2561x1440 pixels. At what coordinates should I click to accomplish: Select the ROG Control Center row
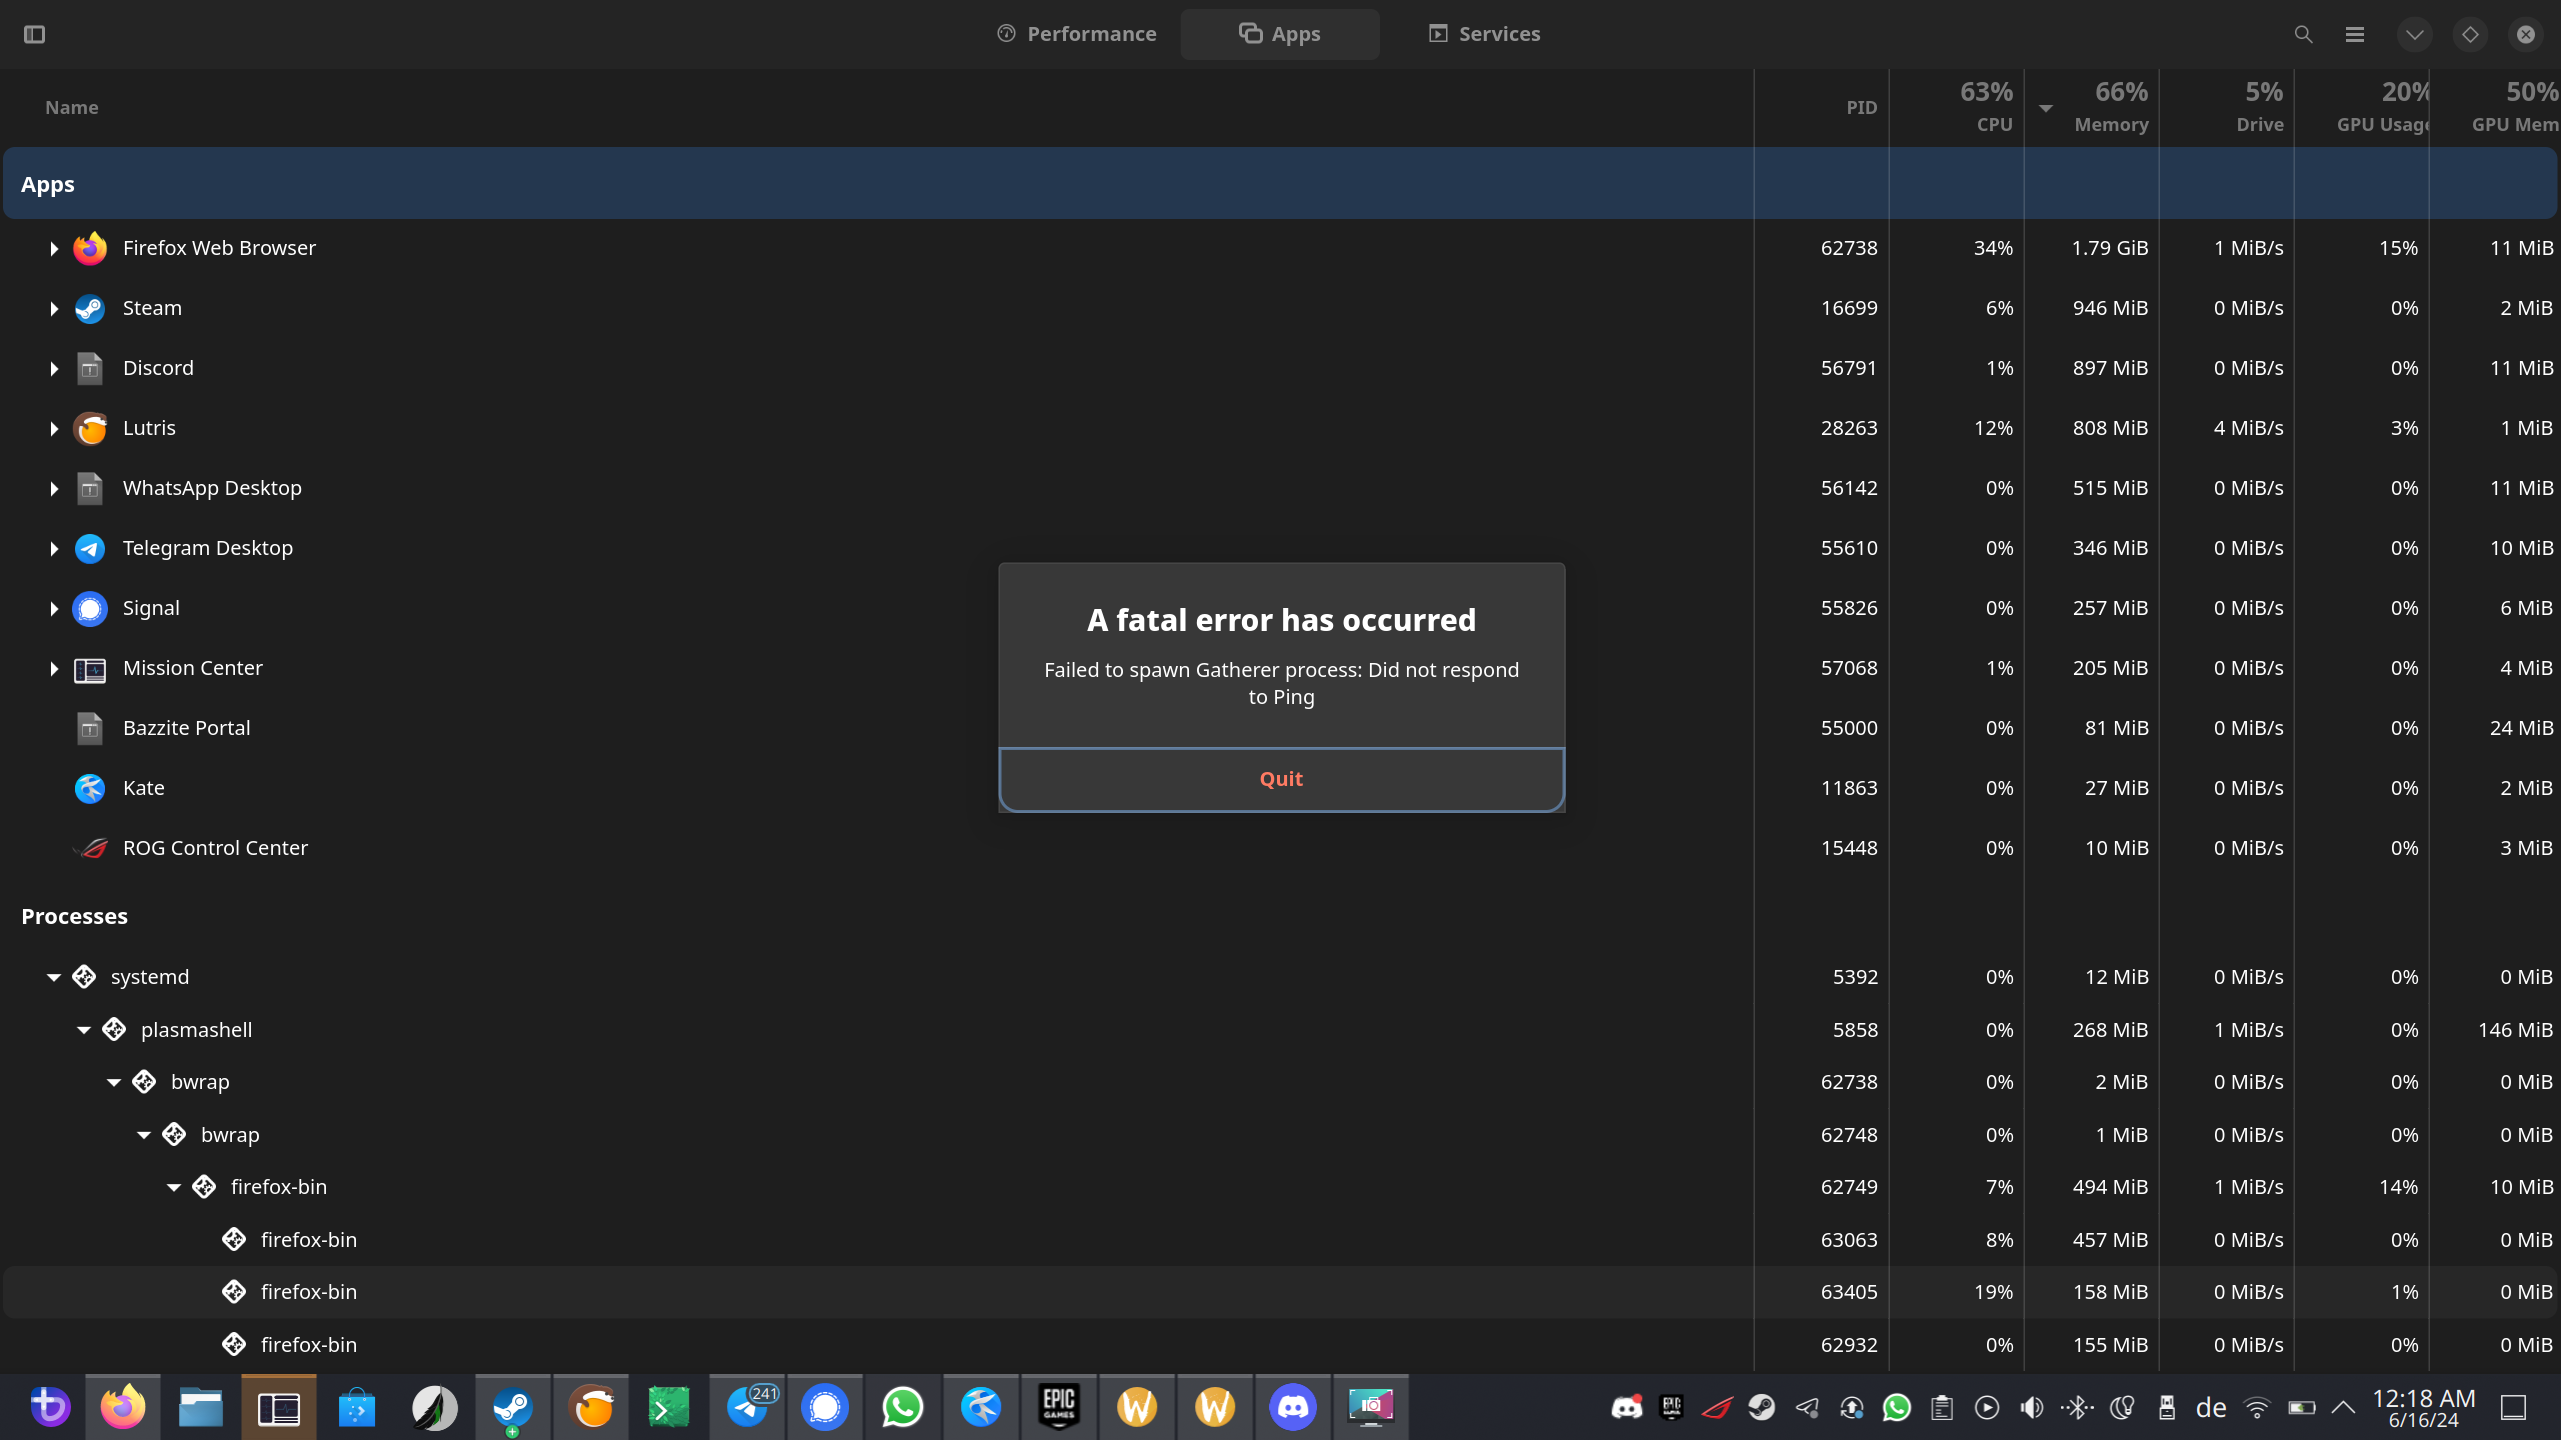215,848
